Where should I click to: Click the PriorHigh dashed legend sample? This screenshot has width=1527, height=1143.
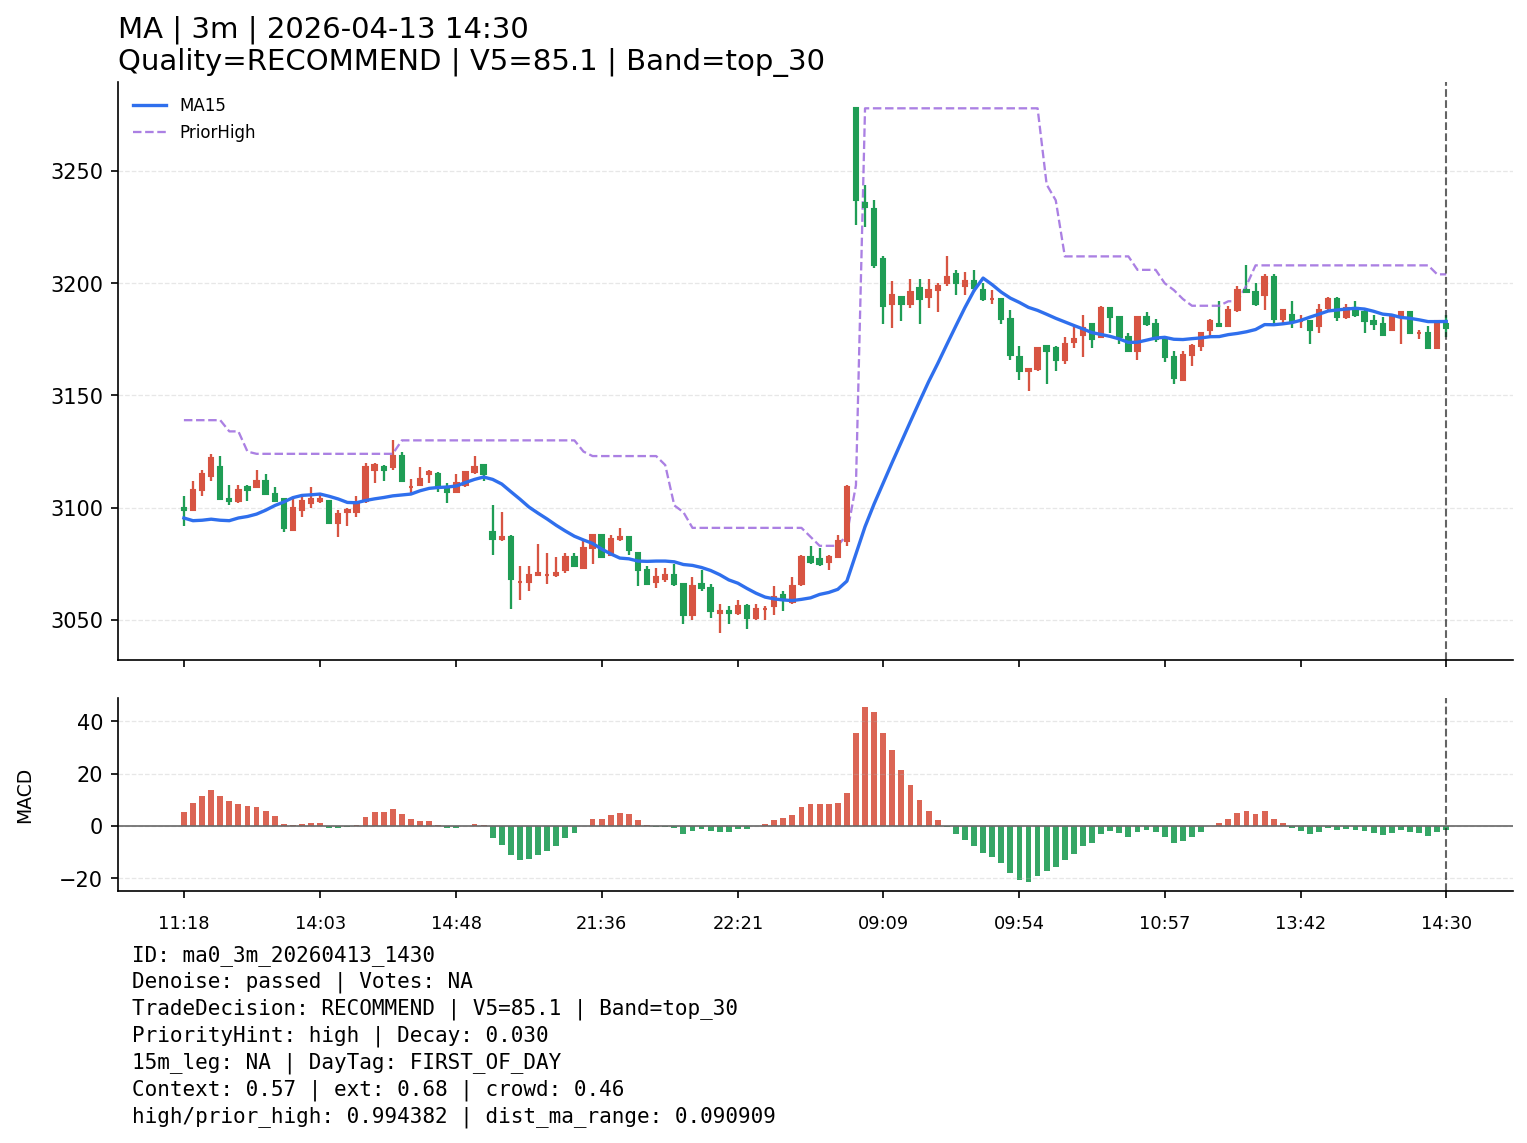(150, 132)
